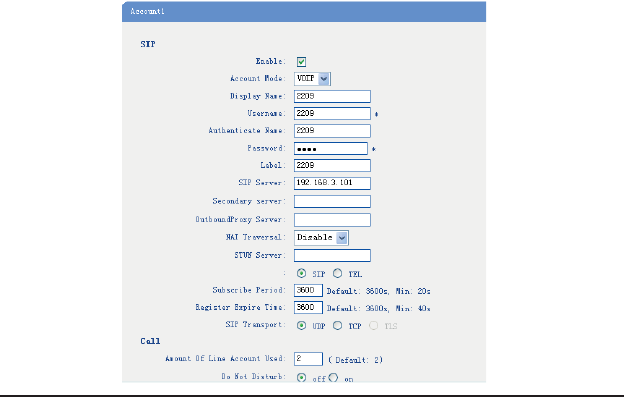624x397 pixels.
Task: Click the STUN Server input field
Action: [x=332, y=255]
